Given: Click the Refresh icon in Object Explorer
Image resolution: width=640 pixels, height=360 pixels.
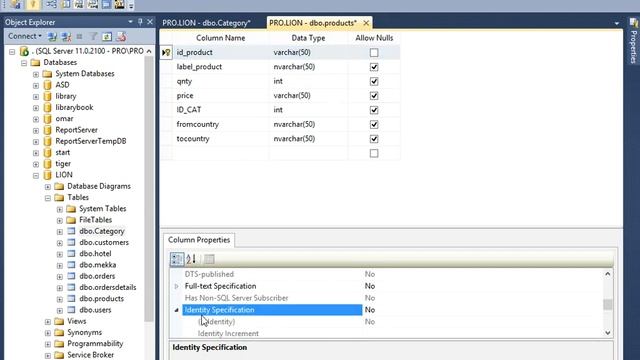Looking at the screenshot, I should coord(107,37).
